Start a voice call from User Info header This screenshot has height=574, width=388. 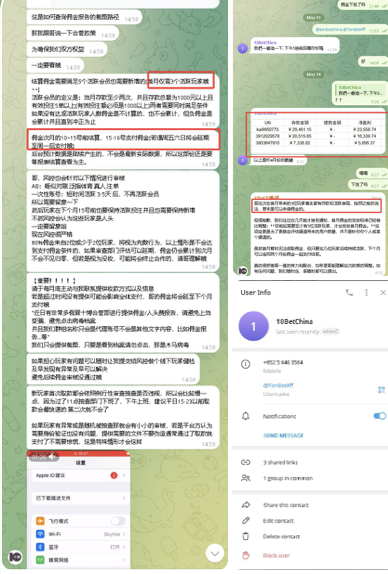click(x=349, y=292)
